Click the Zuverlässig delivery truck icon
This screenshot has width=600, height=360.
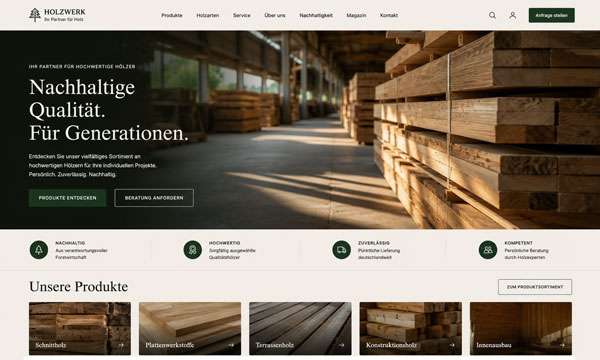[x=341, y=250]
